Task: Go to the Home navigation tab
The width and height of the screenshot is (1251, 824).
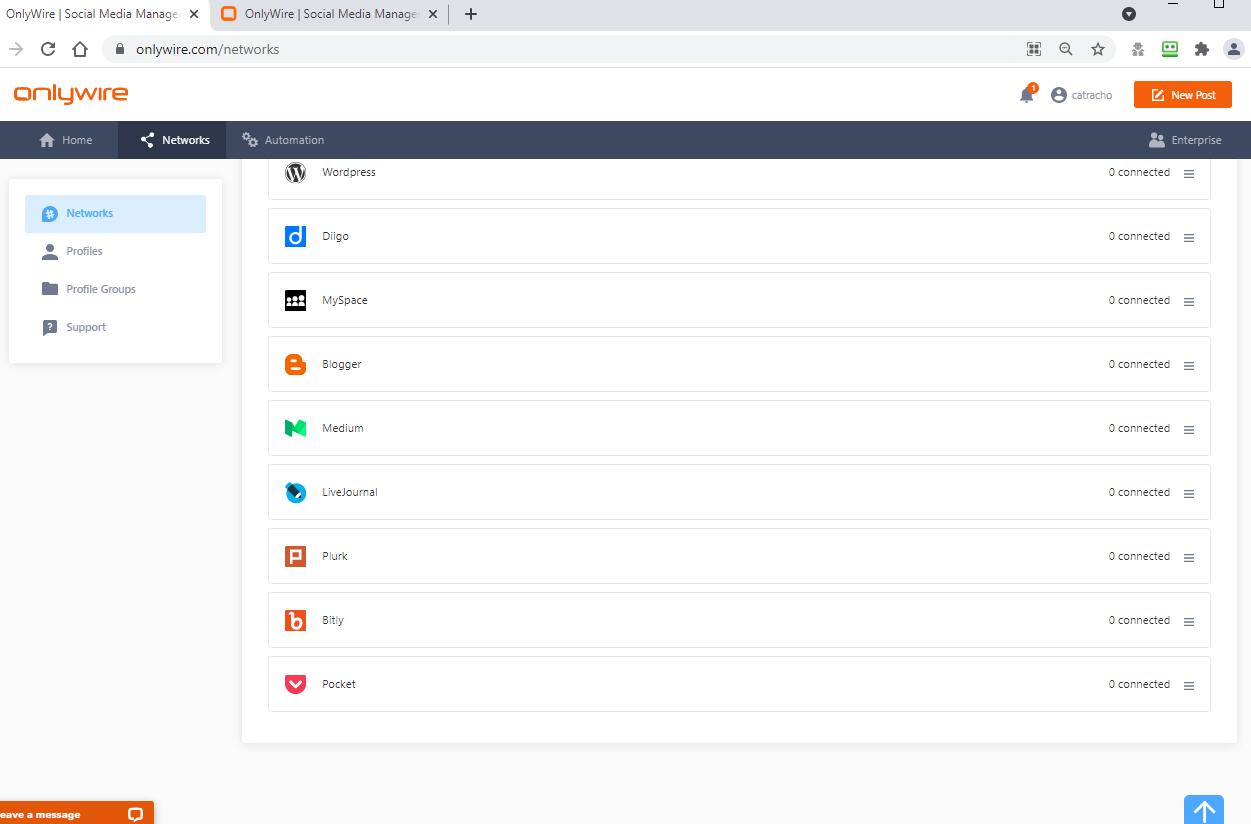Action: (x=66, y=140)
